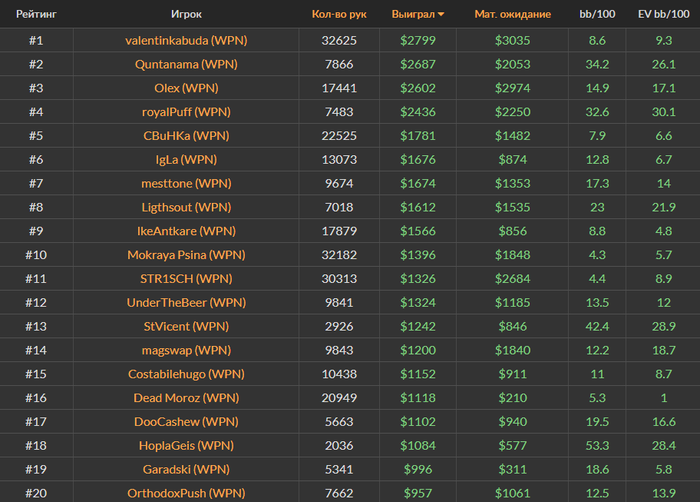Open Dead Moroz (WPN) player link
700x502 pixels.
186,398
